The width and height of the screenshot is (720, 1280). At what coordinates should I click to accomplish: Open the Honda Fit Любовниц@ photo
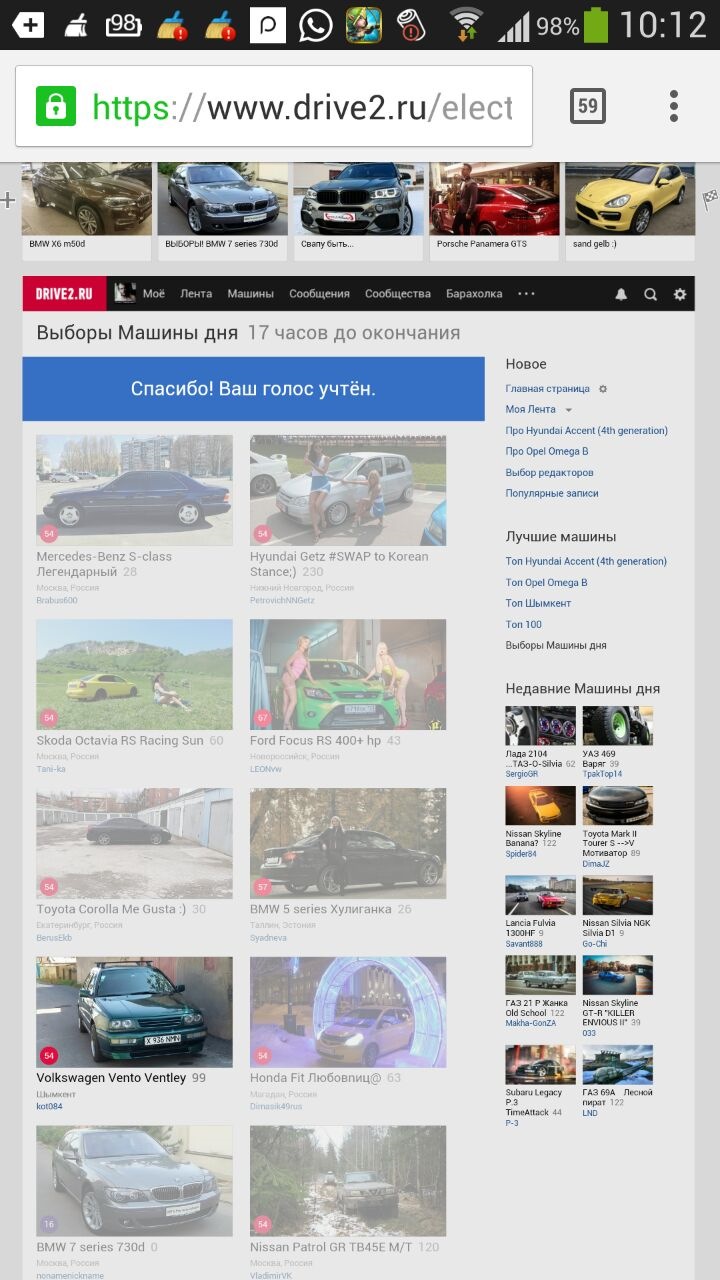(x=348, y=1012)
